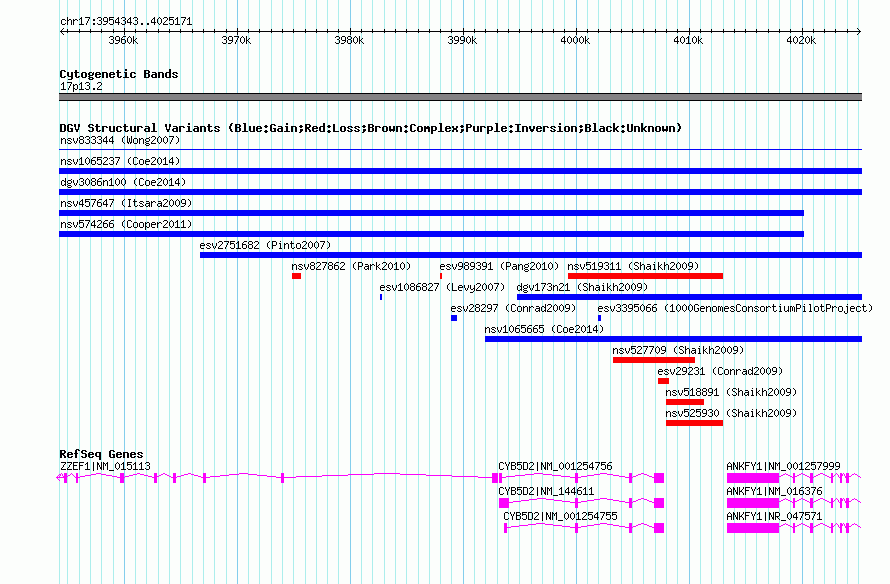
Task: Click the RefSeq Genes track title
Action: pos(101,454)
